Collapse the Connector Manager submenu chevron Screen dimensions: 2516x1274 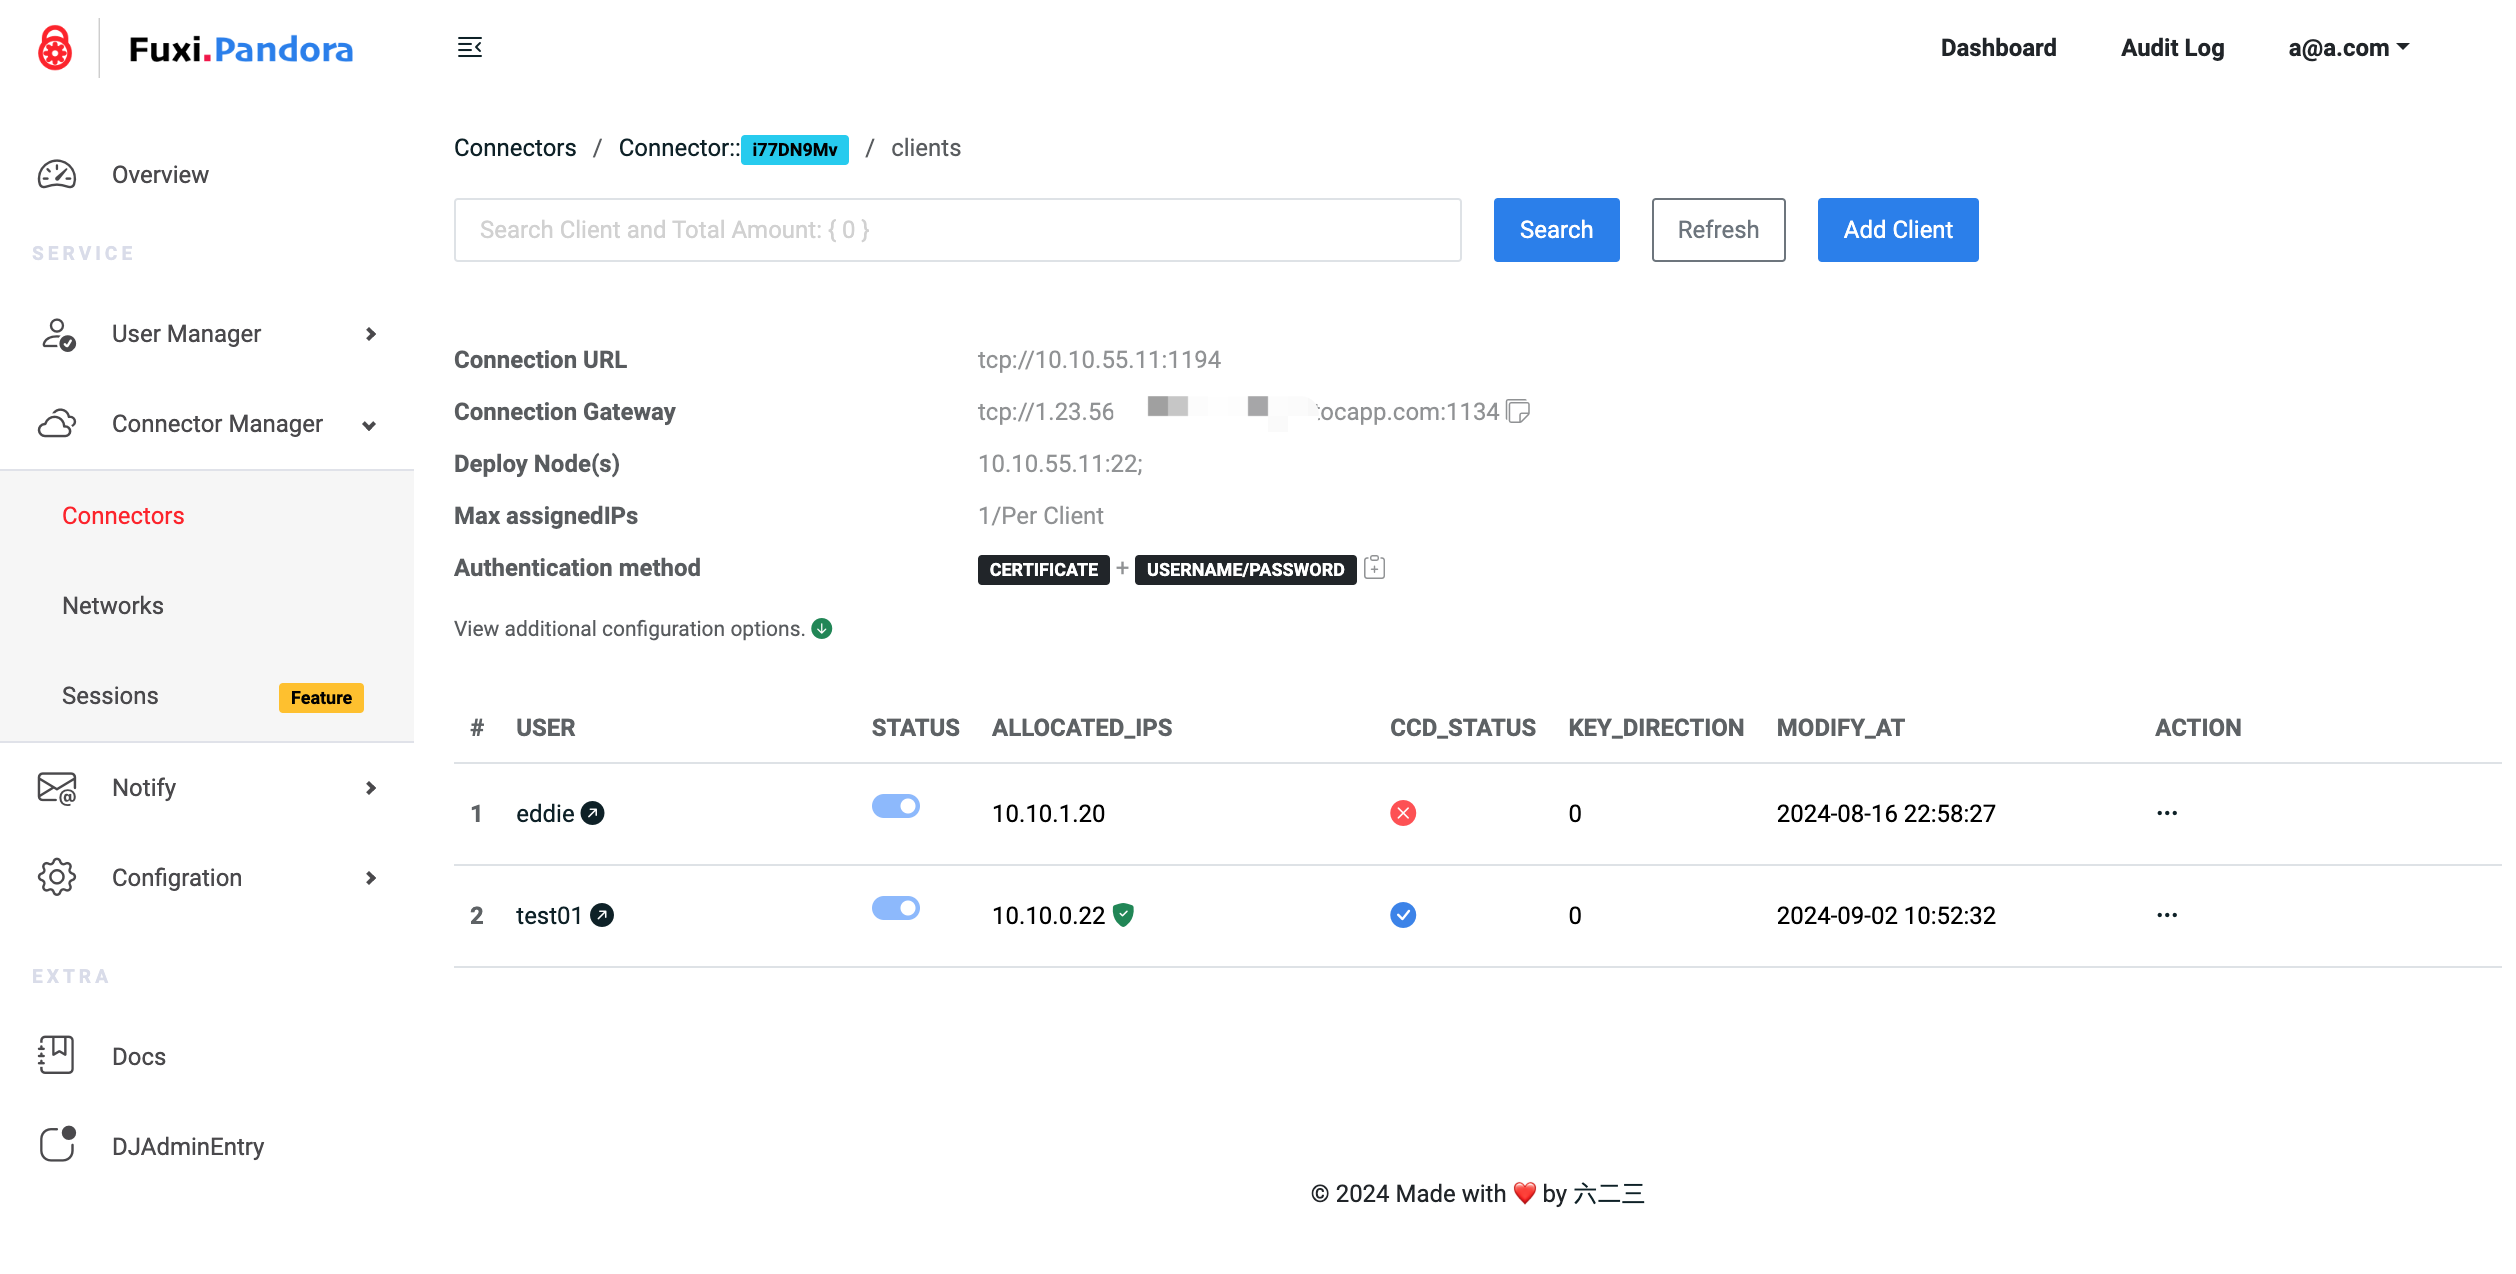tap(369, 425)
